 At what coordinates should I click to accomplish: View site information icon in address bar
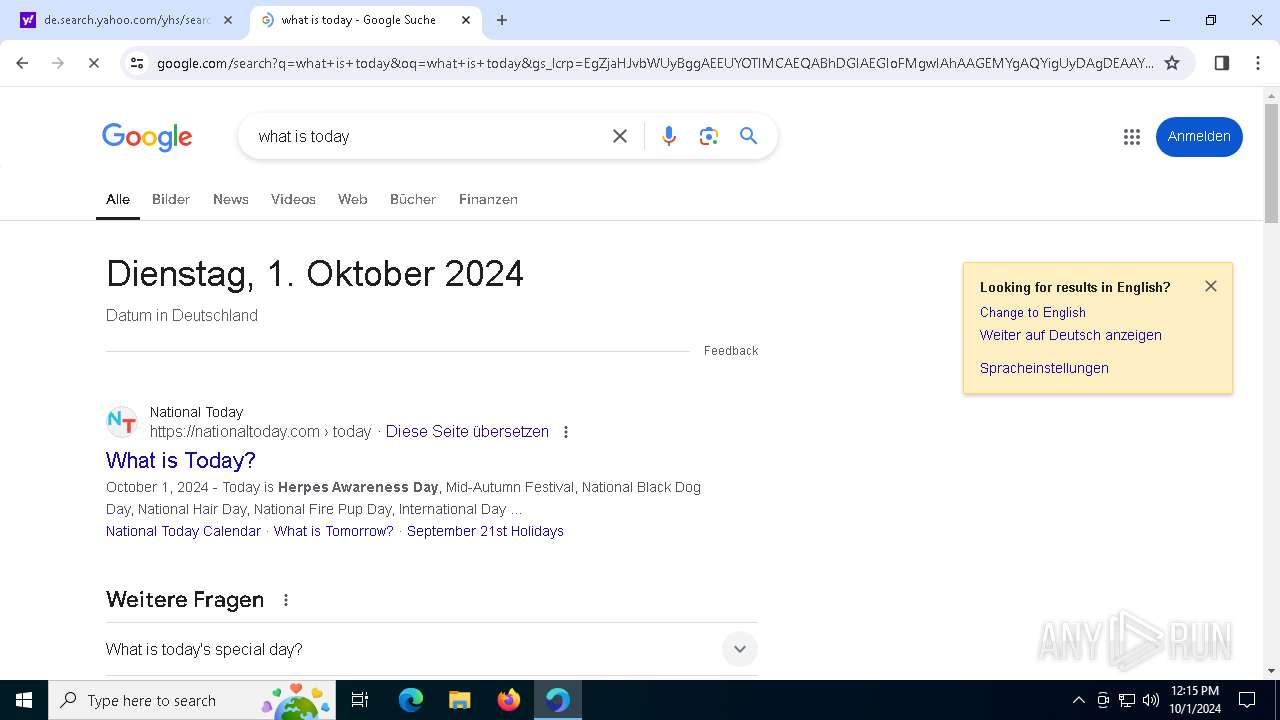click(137, 63)
